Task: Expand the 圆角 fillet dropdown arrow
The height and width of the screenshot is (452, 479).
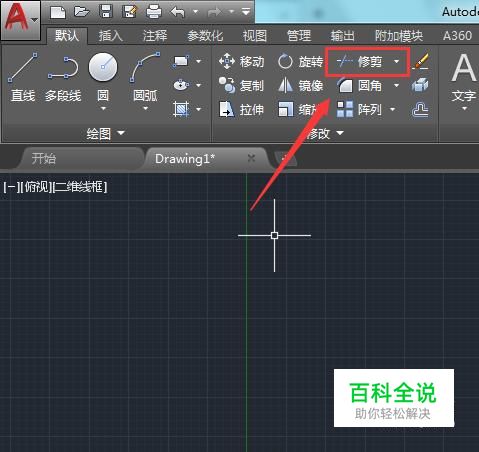Action: point(396,85)
